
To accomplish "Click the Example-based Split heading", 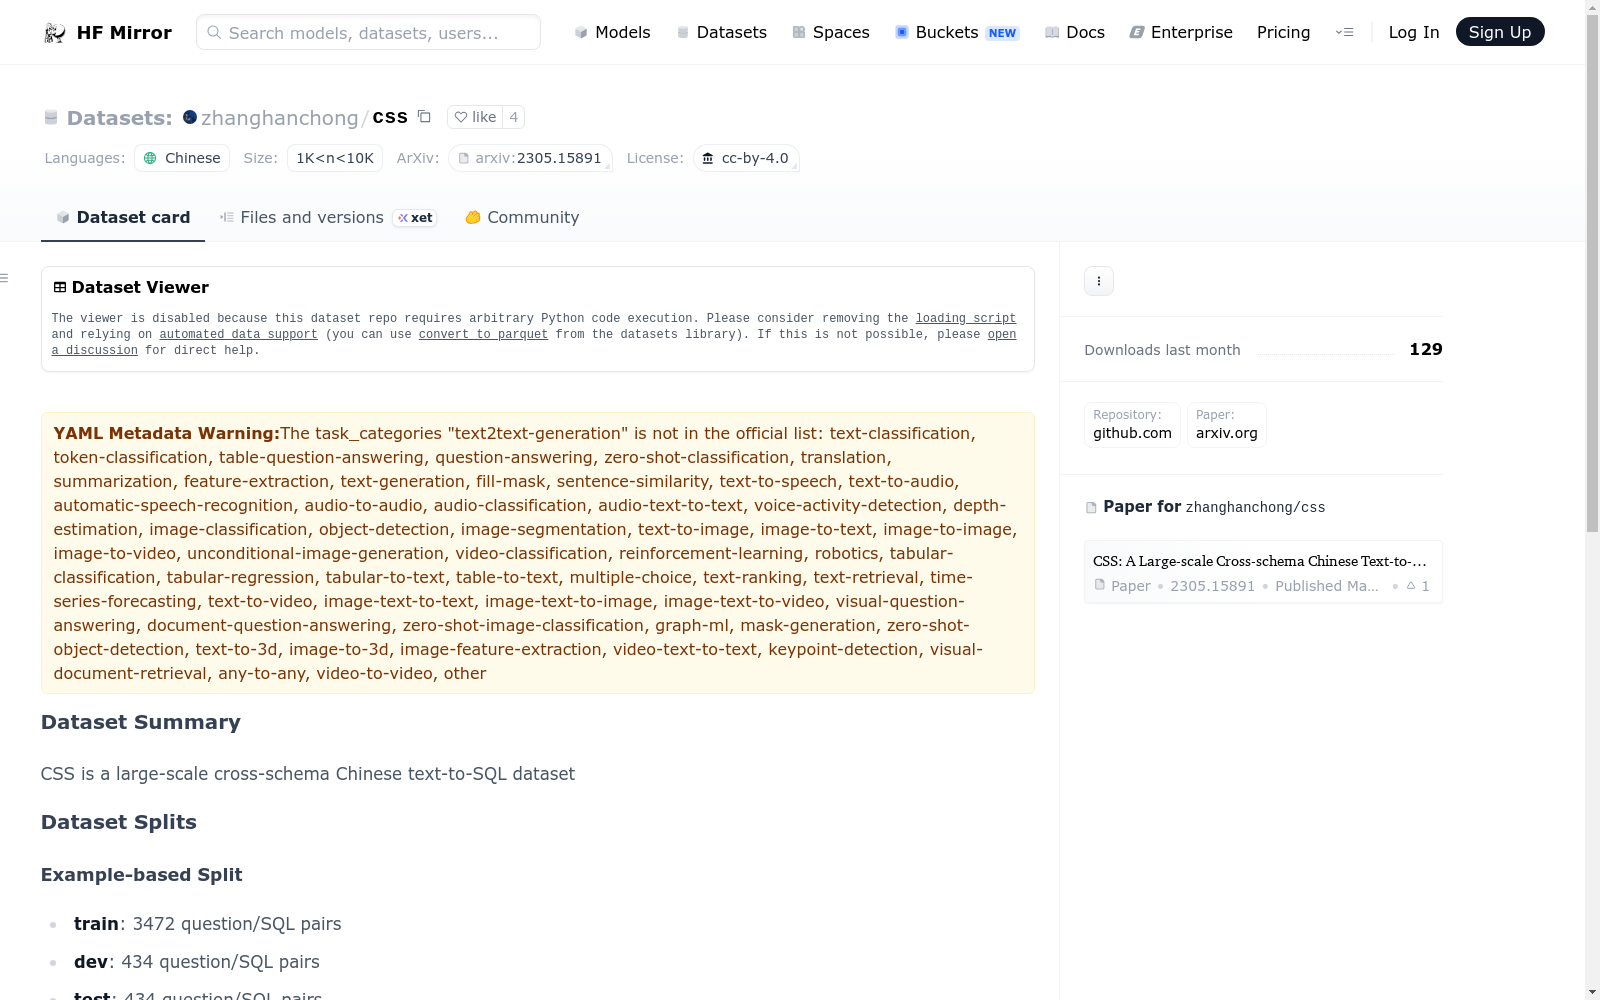I will [142, 875].
